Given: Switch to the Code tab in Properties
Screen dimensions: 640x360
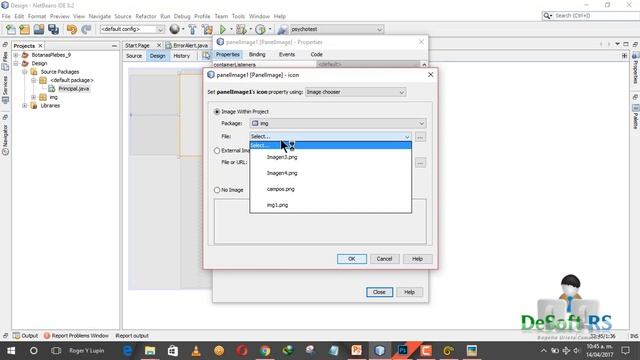Looking at the screenshot, I should coord(316,54).
